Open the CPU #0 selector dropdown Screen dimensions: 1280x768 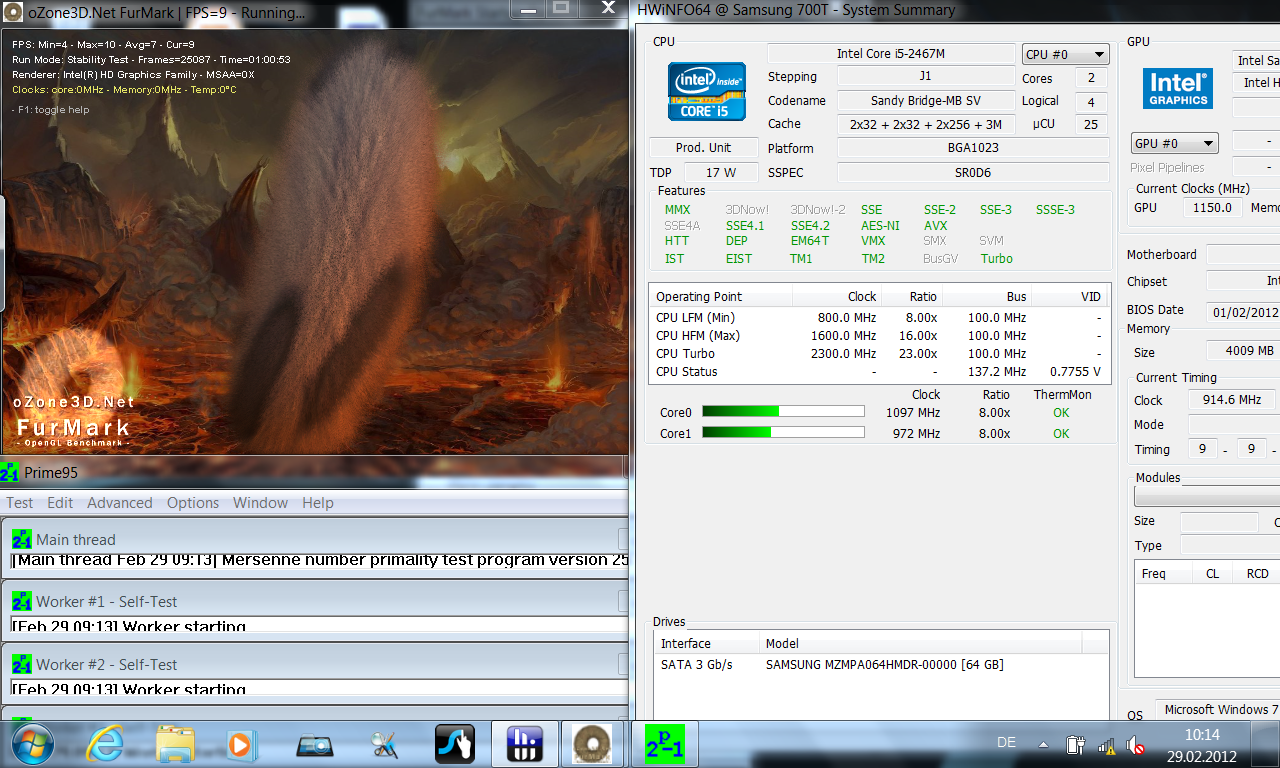click(1066, 54)
